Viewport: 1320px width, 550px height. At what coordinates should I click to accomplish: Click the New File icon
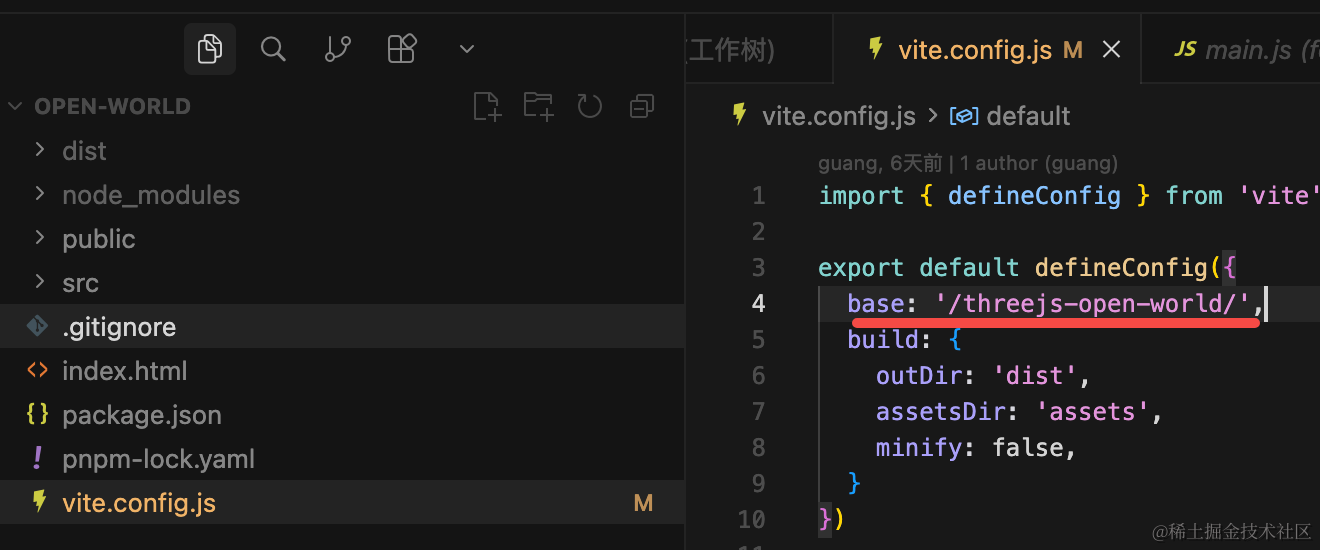click(x=487, y=106)
